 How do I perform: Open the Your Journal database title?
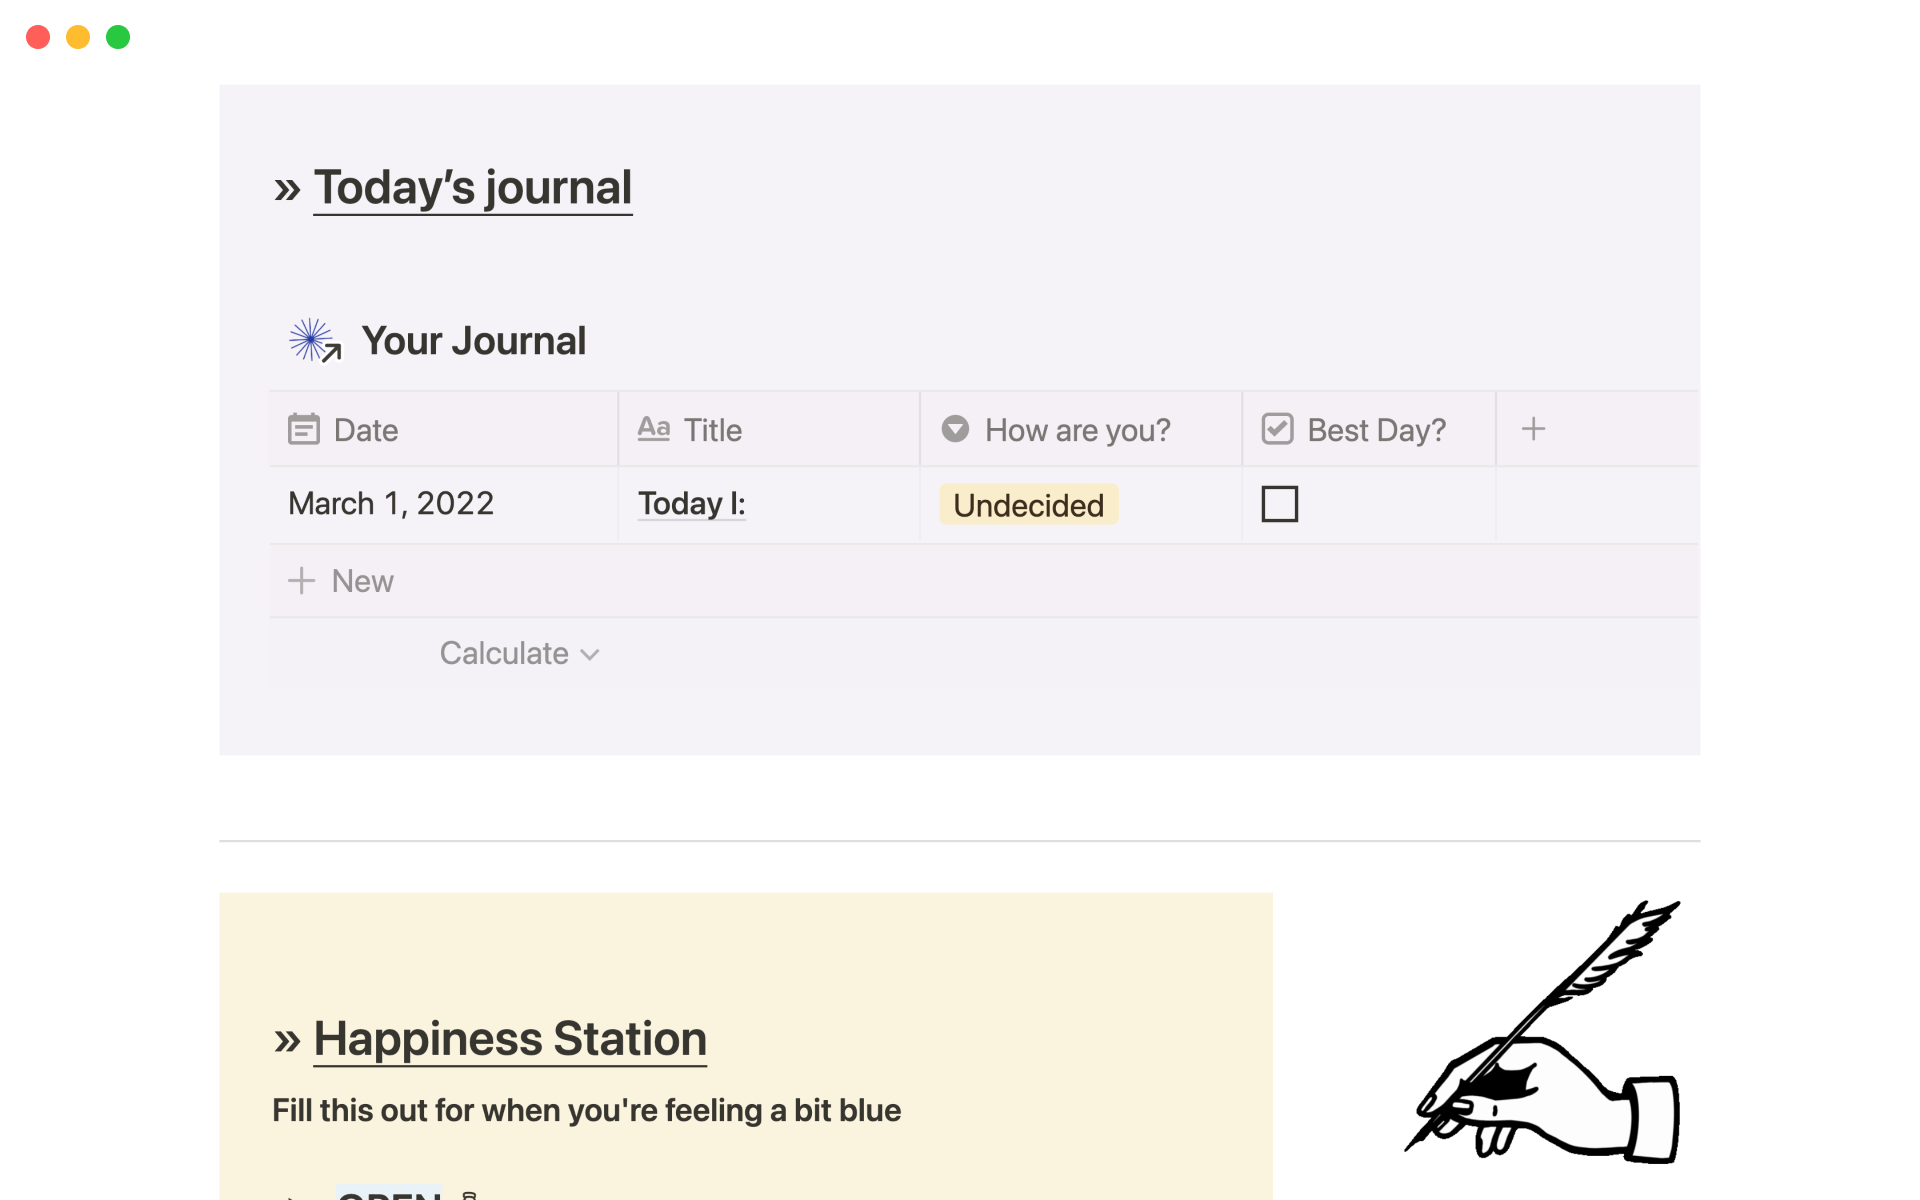tap(473, 341)
